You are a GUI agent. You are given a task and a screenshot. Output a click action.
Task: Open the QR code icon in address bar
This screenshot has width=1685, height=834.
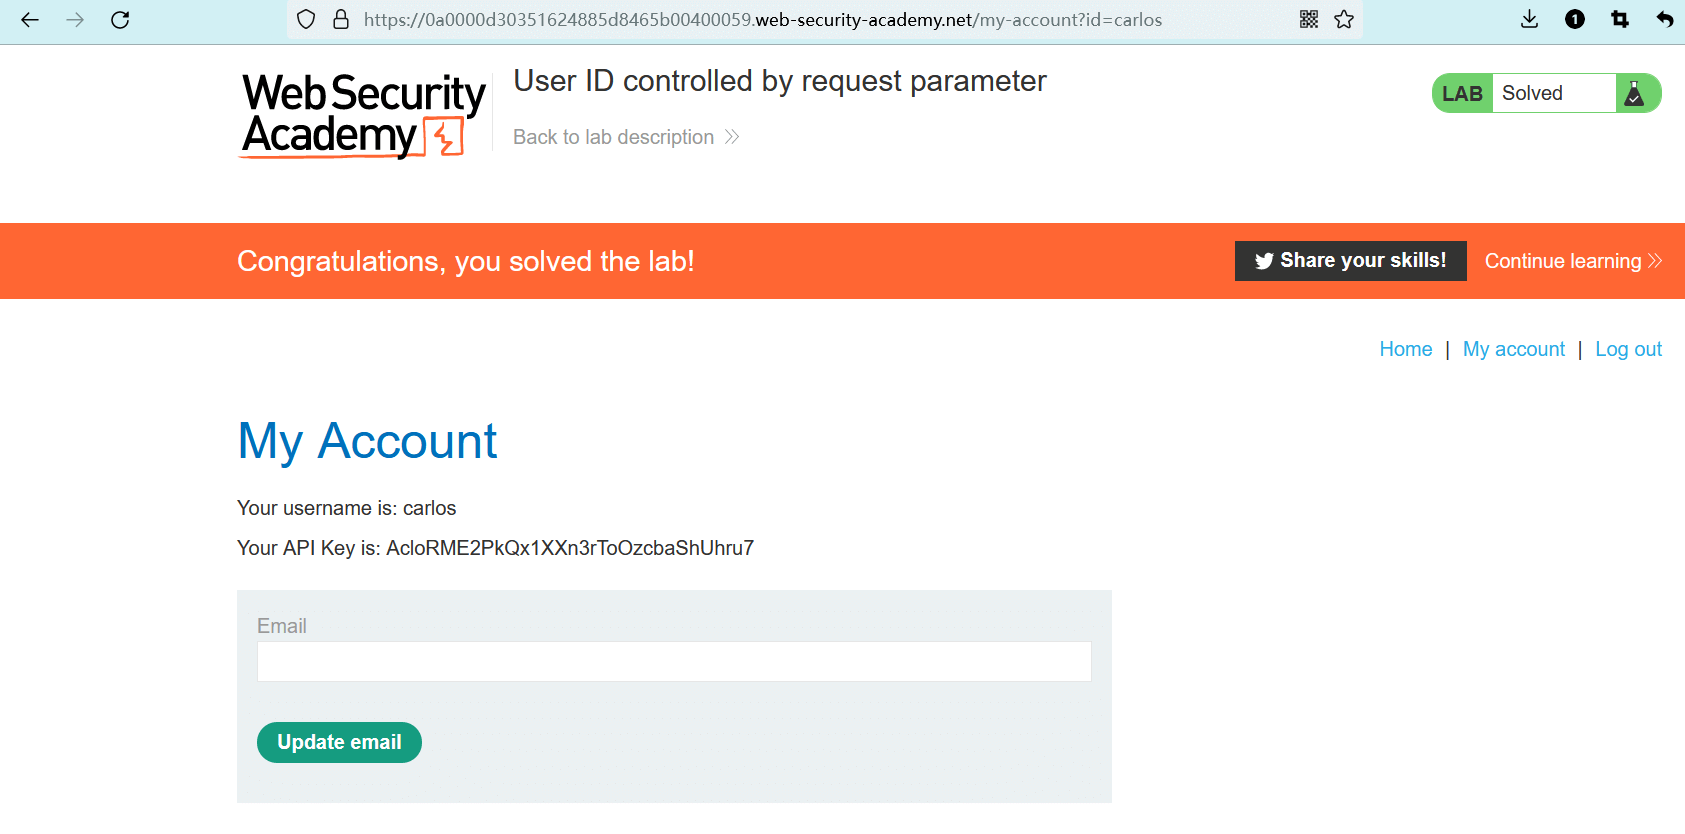click(x=1309, y=19)
